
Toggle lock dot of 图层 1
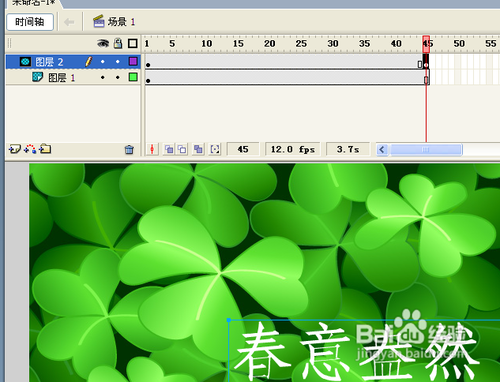click(118, 77)
